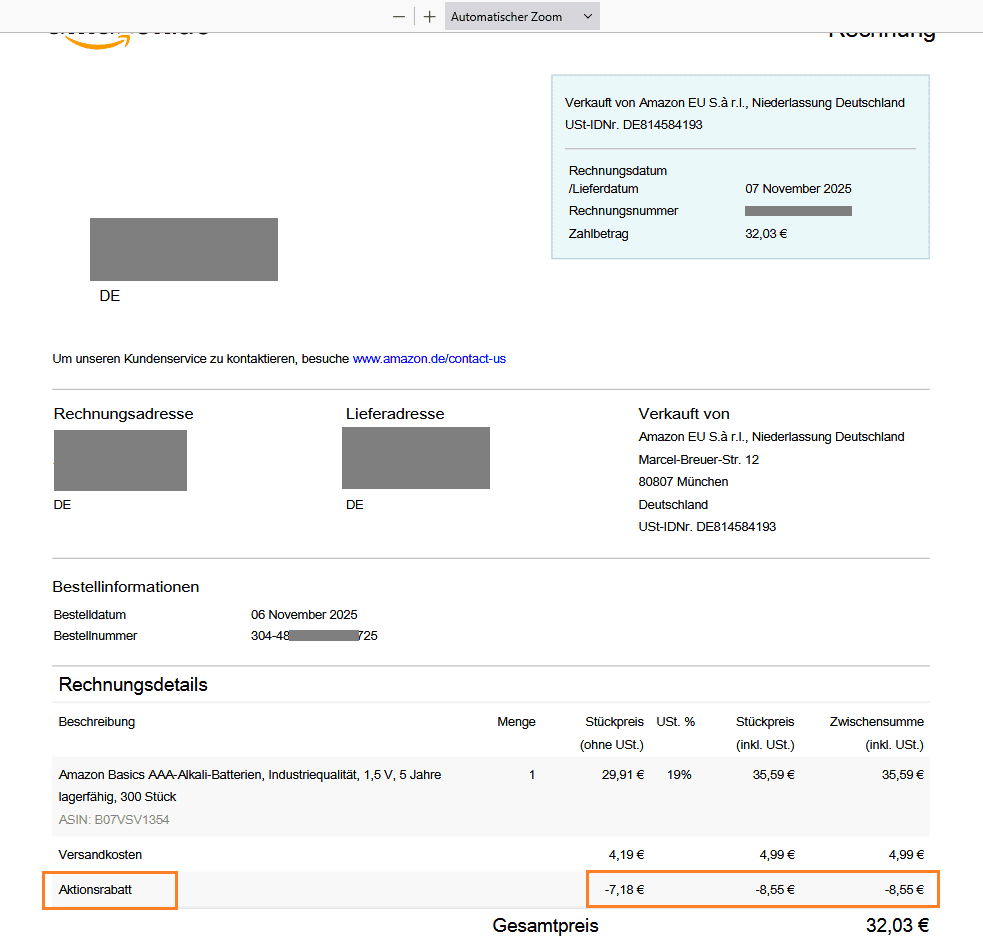Select the ASIN: B07VSV1354 text
Image resolution: width=983 pixels, height=947 pixels.
[x=113, y=819]
